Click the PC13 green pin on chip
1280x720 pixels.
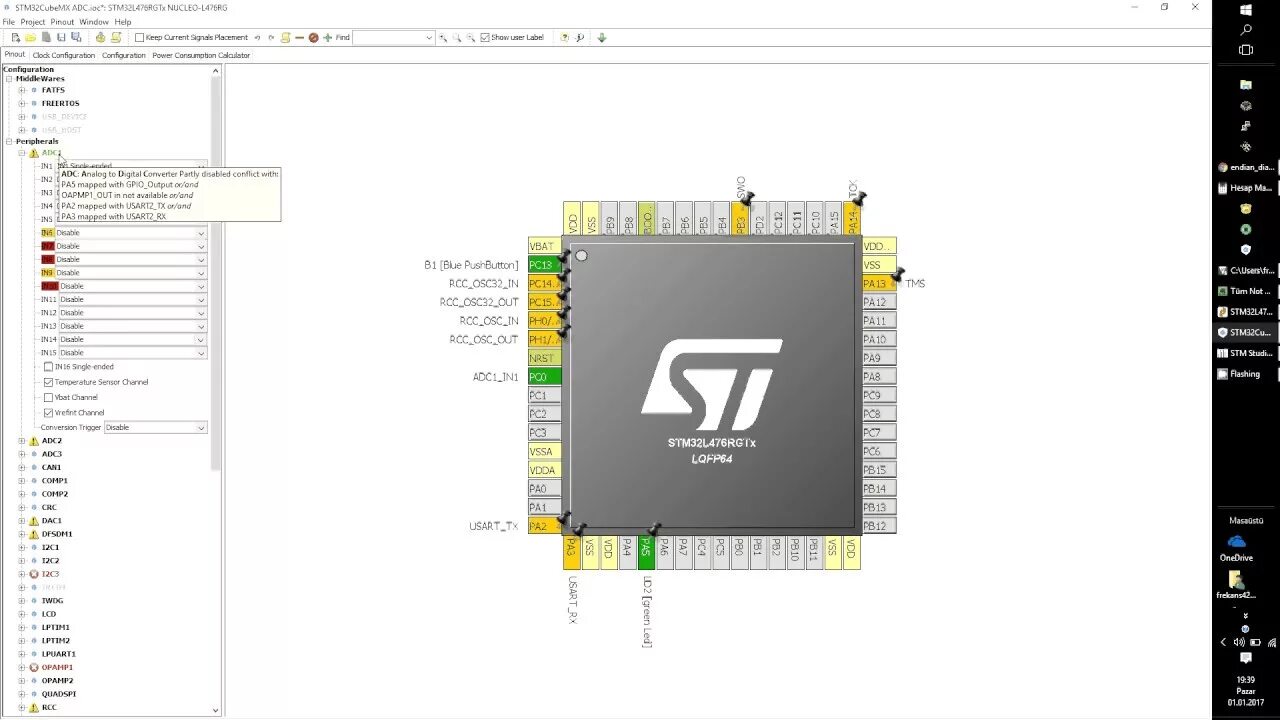coord(544,265)
